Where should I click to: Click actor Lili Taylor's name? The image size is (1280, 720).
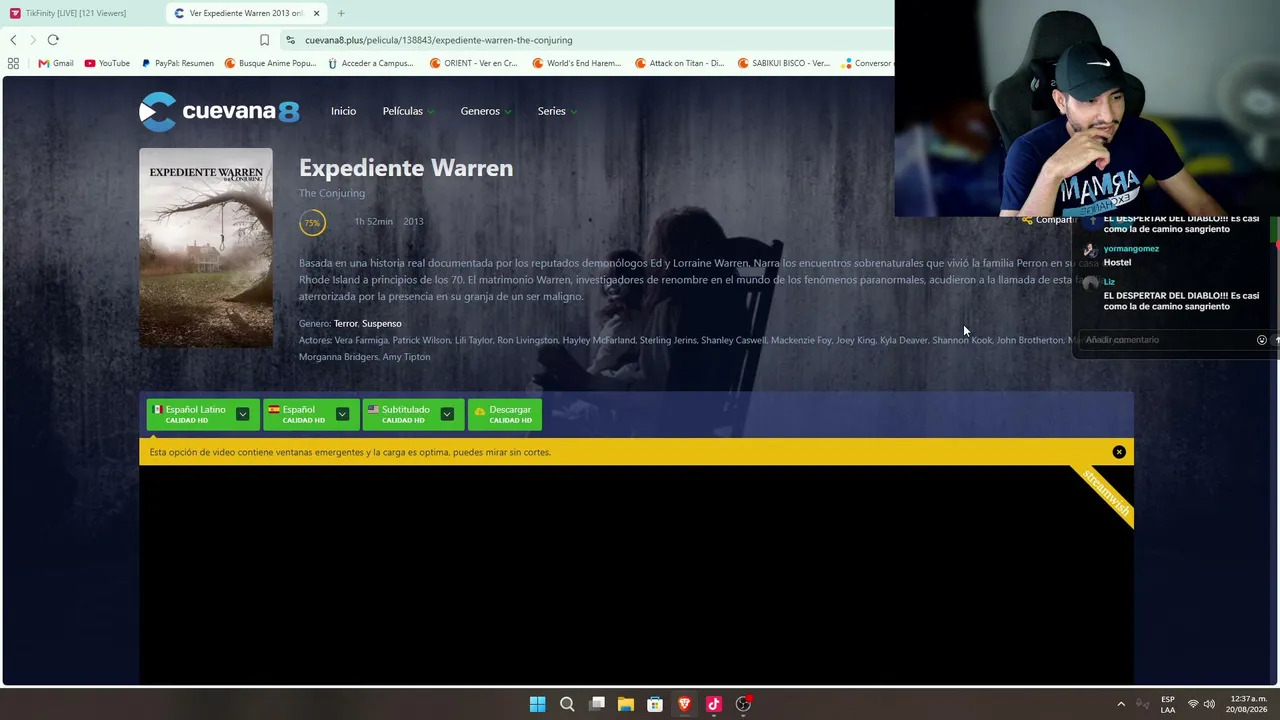[473, 340]
